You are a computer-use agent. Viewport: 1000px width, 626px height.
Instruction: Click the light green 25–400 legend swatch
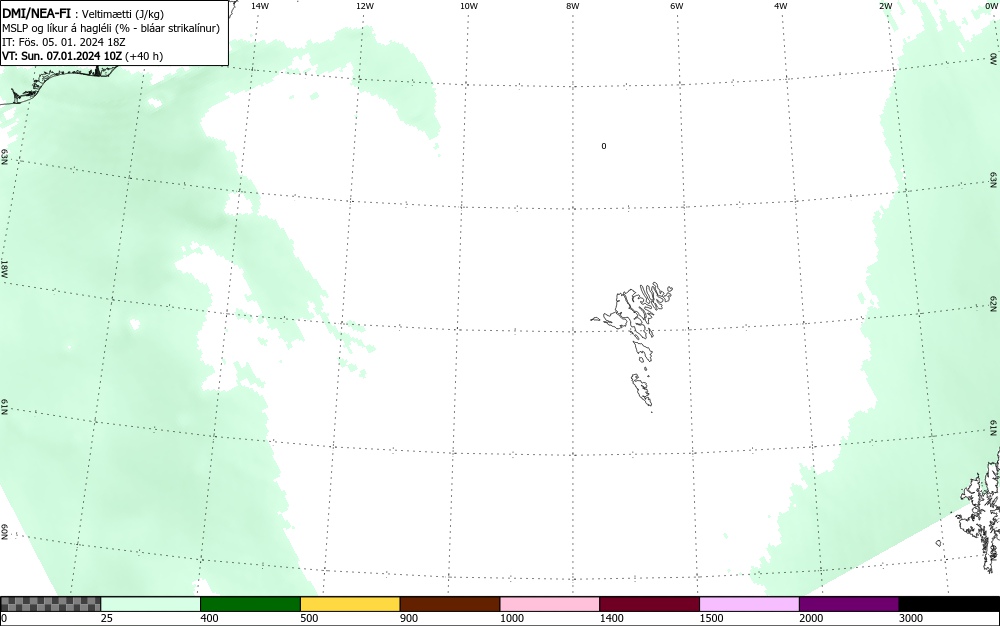pos(151,604)
